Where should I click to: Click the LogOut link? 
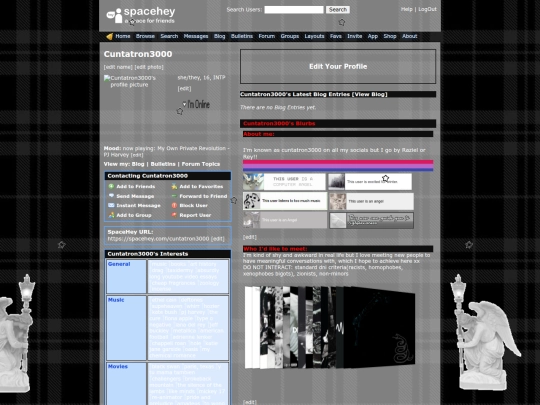(427, 9)
